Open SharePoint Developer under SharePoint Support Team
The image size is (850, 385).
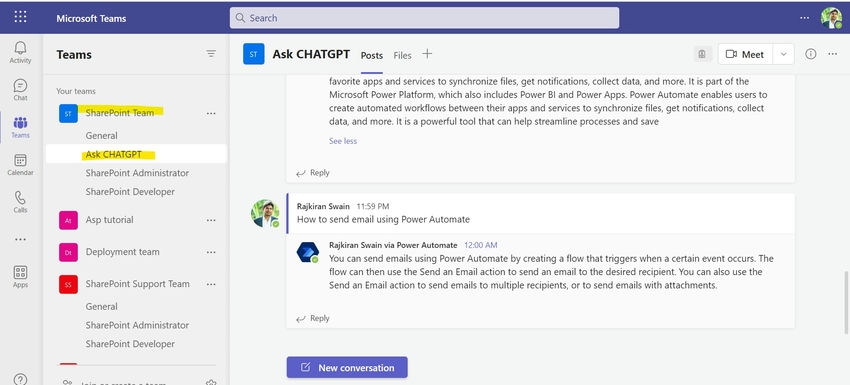coord(130,344)
